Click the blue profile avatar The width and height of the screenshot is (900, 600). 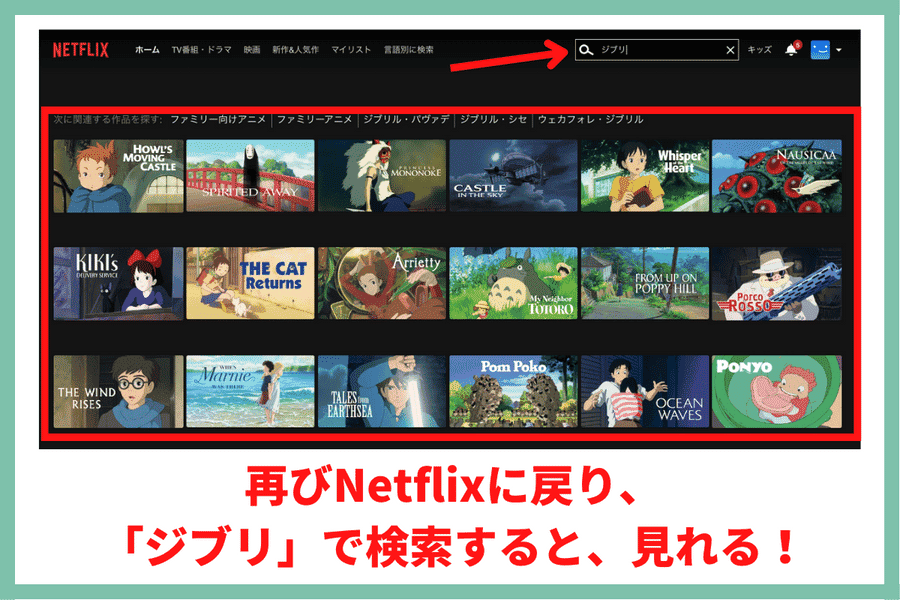click(x=820, y=50)
